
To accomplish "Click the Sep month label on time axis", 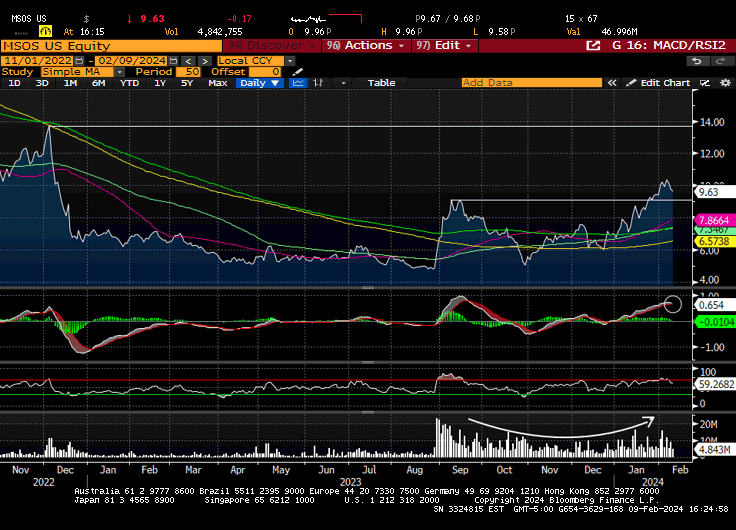I will (460, 470).
